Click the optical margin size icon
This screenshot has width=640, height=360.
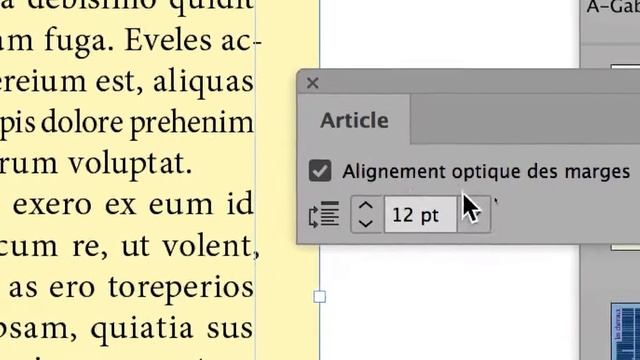tap(324, 214)
